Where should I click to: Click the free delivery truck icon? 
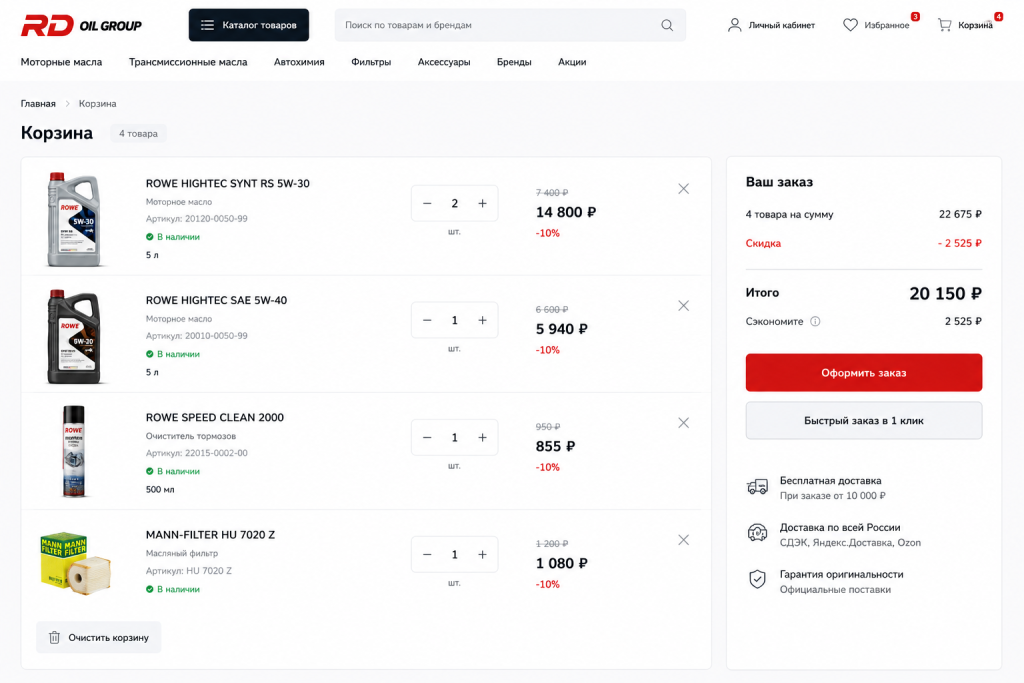(x=758, y=487)
